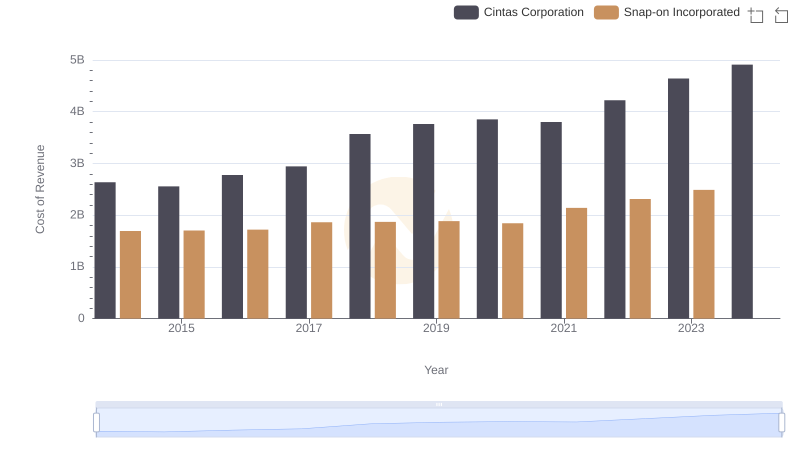The width and height of the screenshot is (800, 461).
Task: Click the Snap-on bar for 2017
Action: (321, 270)
